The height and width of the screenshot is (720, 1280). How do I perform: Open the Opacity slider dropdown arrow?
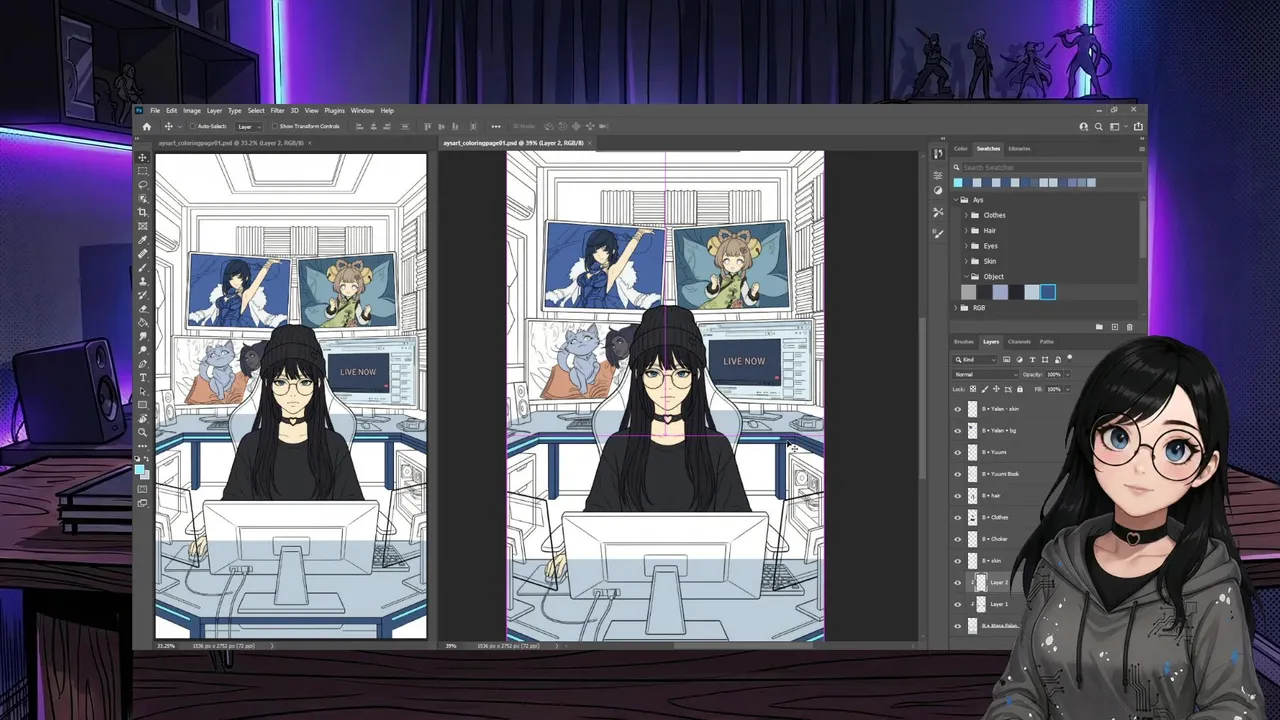click(x=1068, y=375)
